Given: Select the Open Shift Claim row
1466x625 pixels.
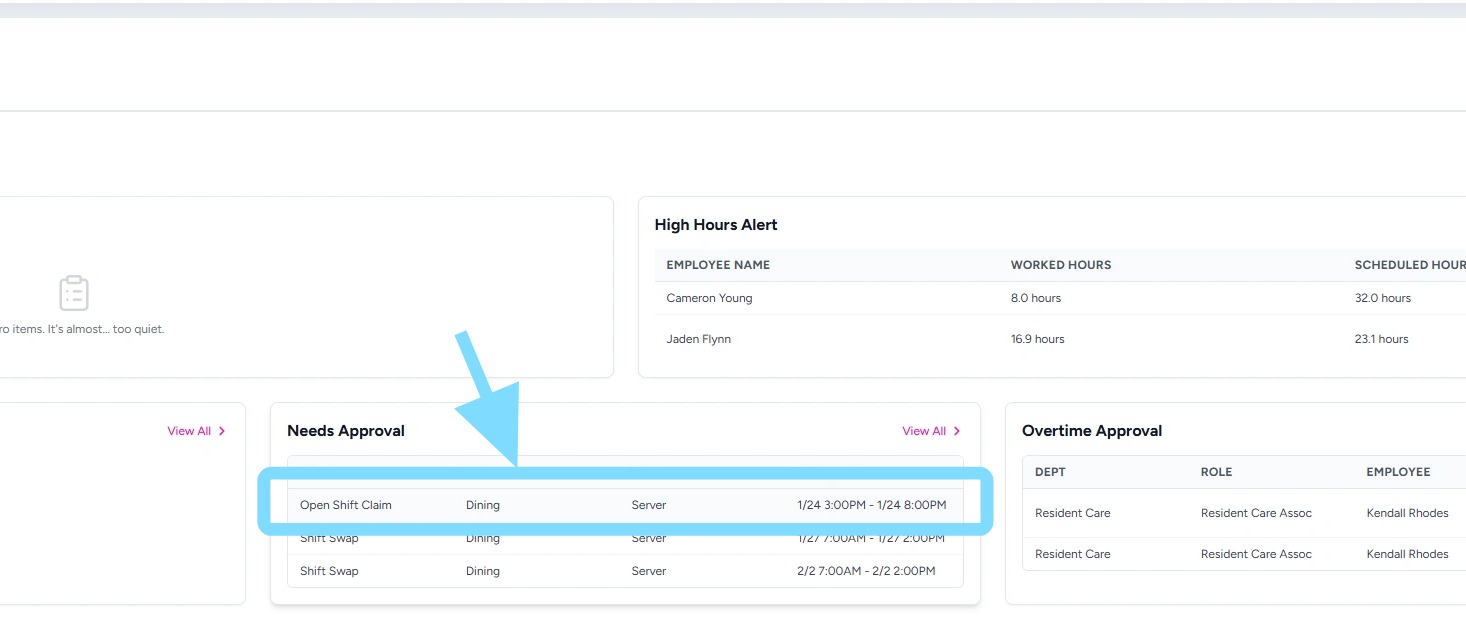Looking at the screenshot, I should pyautogui.click(x=624, y=505).
